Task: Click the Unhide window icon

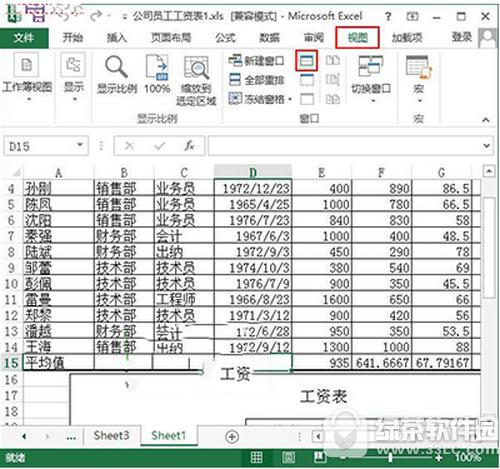Action: pos(307,99)
